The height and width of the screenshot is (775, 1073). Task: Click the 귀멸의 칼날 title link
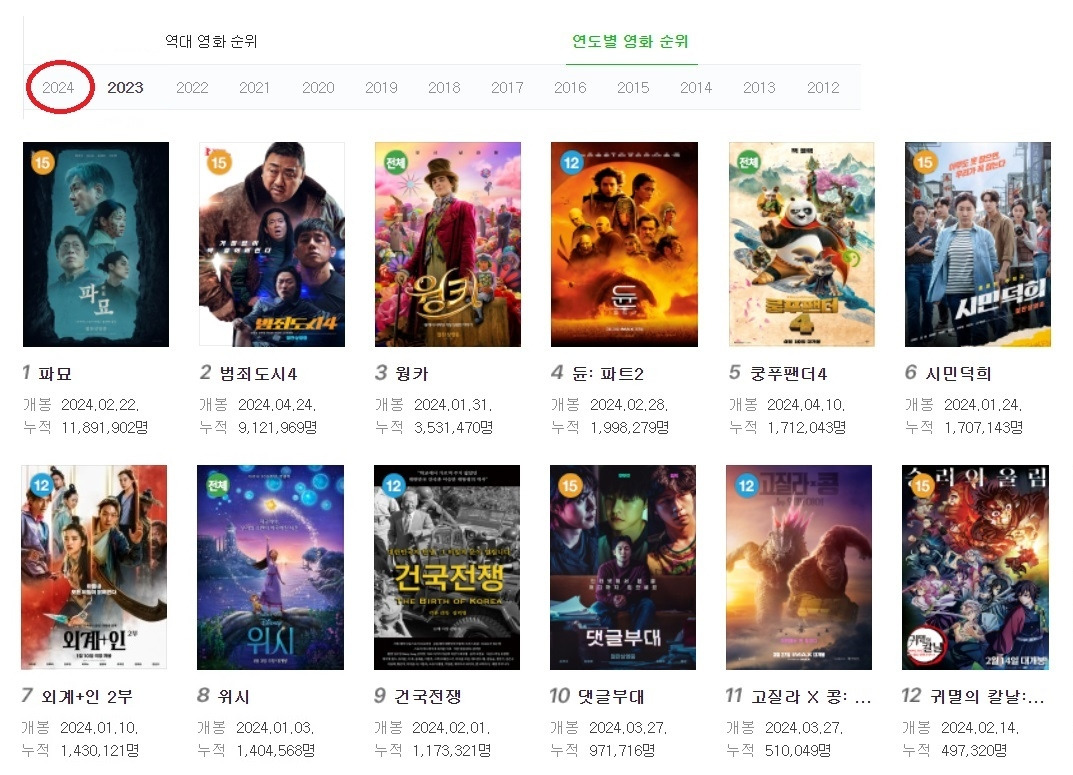[987, 697]
